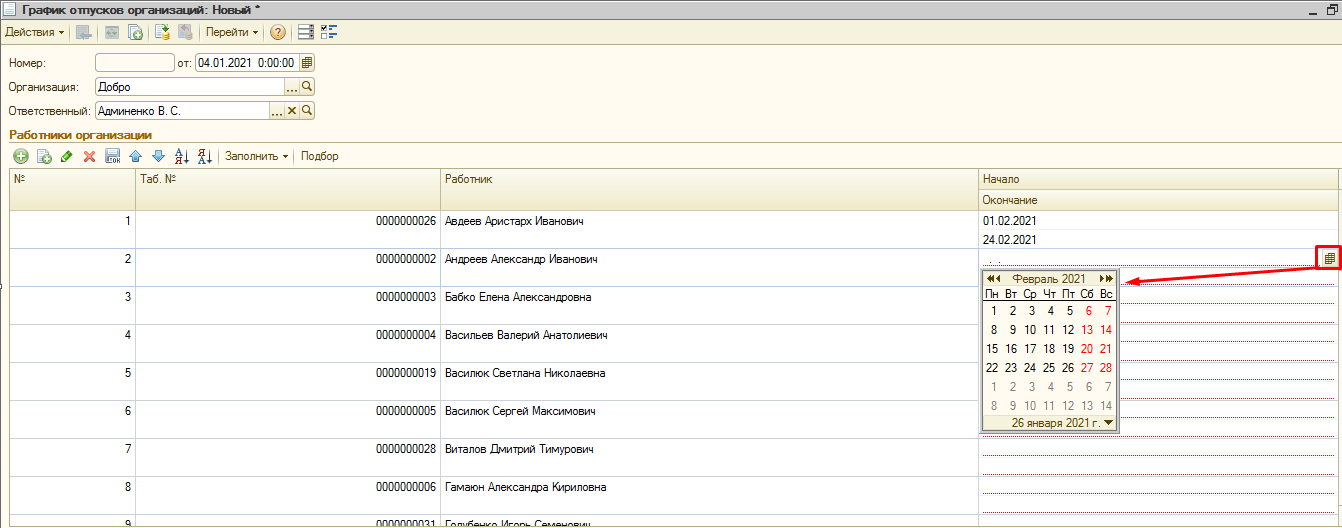Click the copy document icon in top toolbar
The image size is (1342, 528).
click(135, 32)
